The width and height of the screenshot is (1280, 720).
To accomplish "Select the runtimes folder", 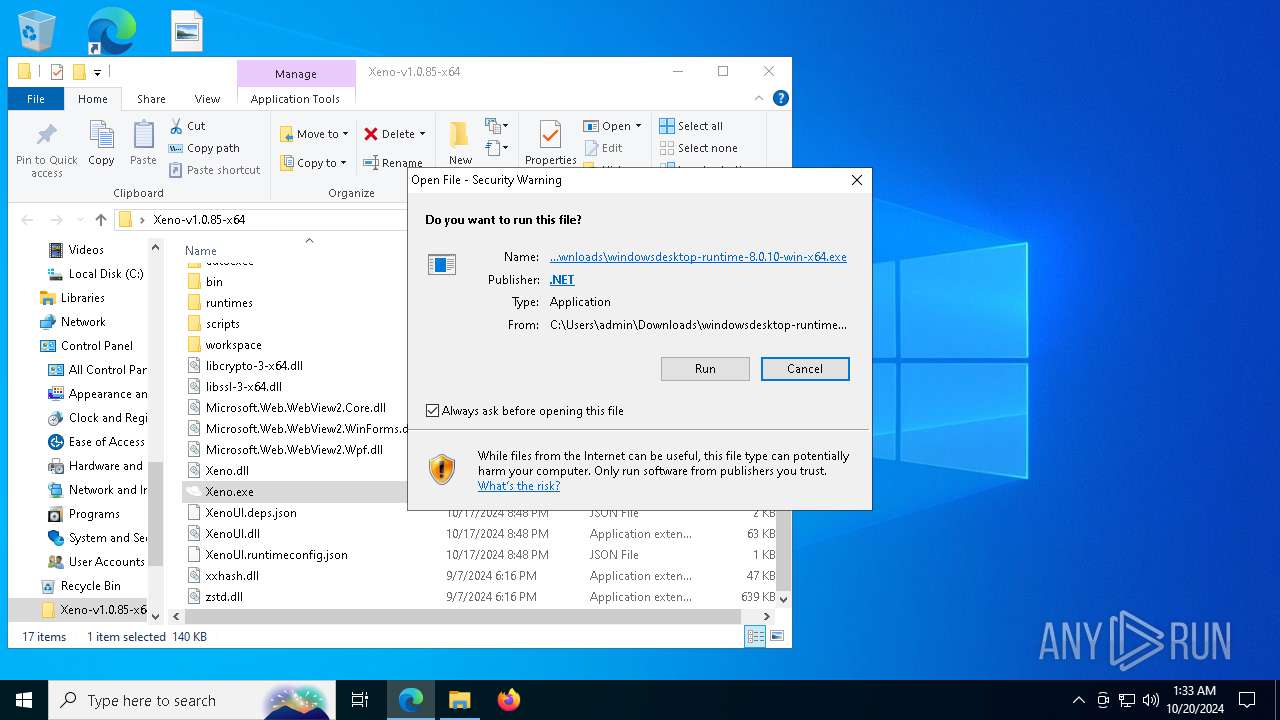I will coord(229,303).
